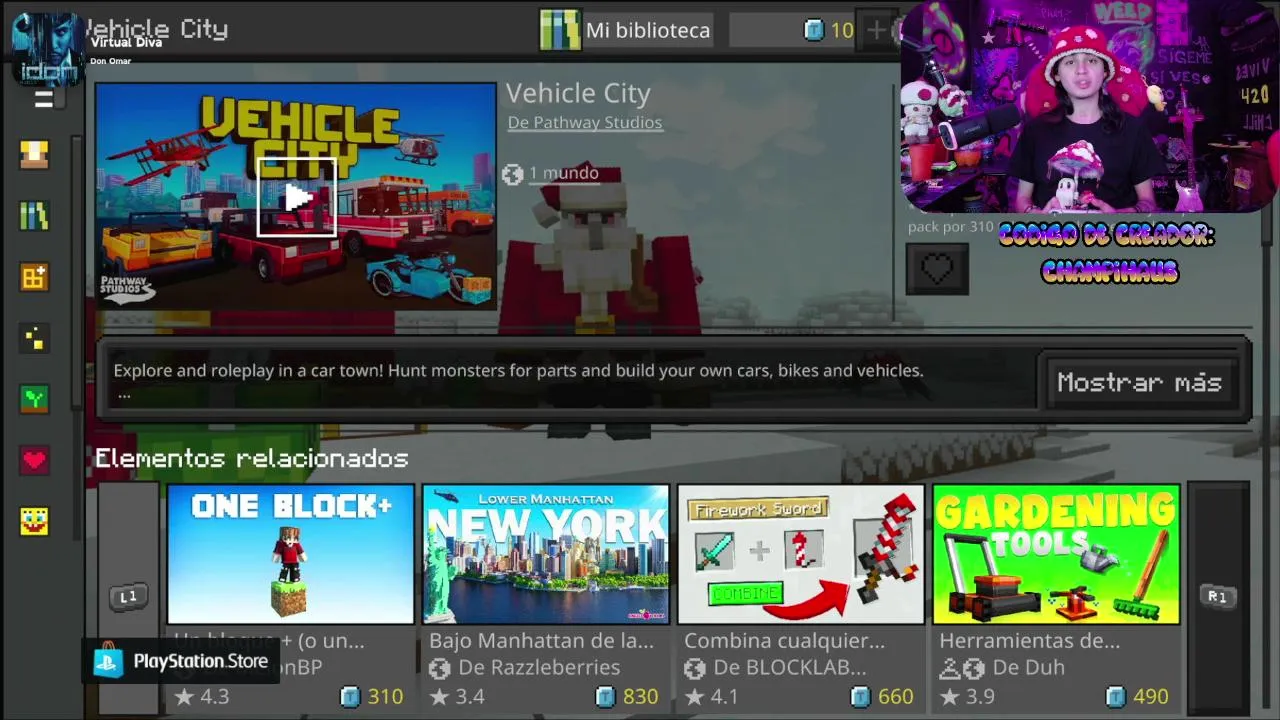Open De Pathway Studios creator link

pyautogui.click(x=585, y=122)
